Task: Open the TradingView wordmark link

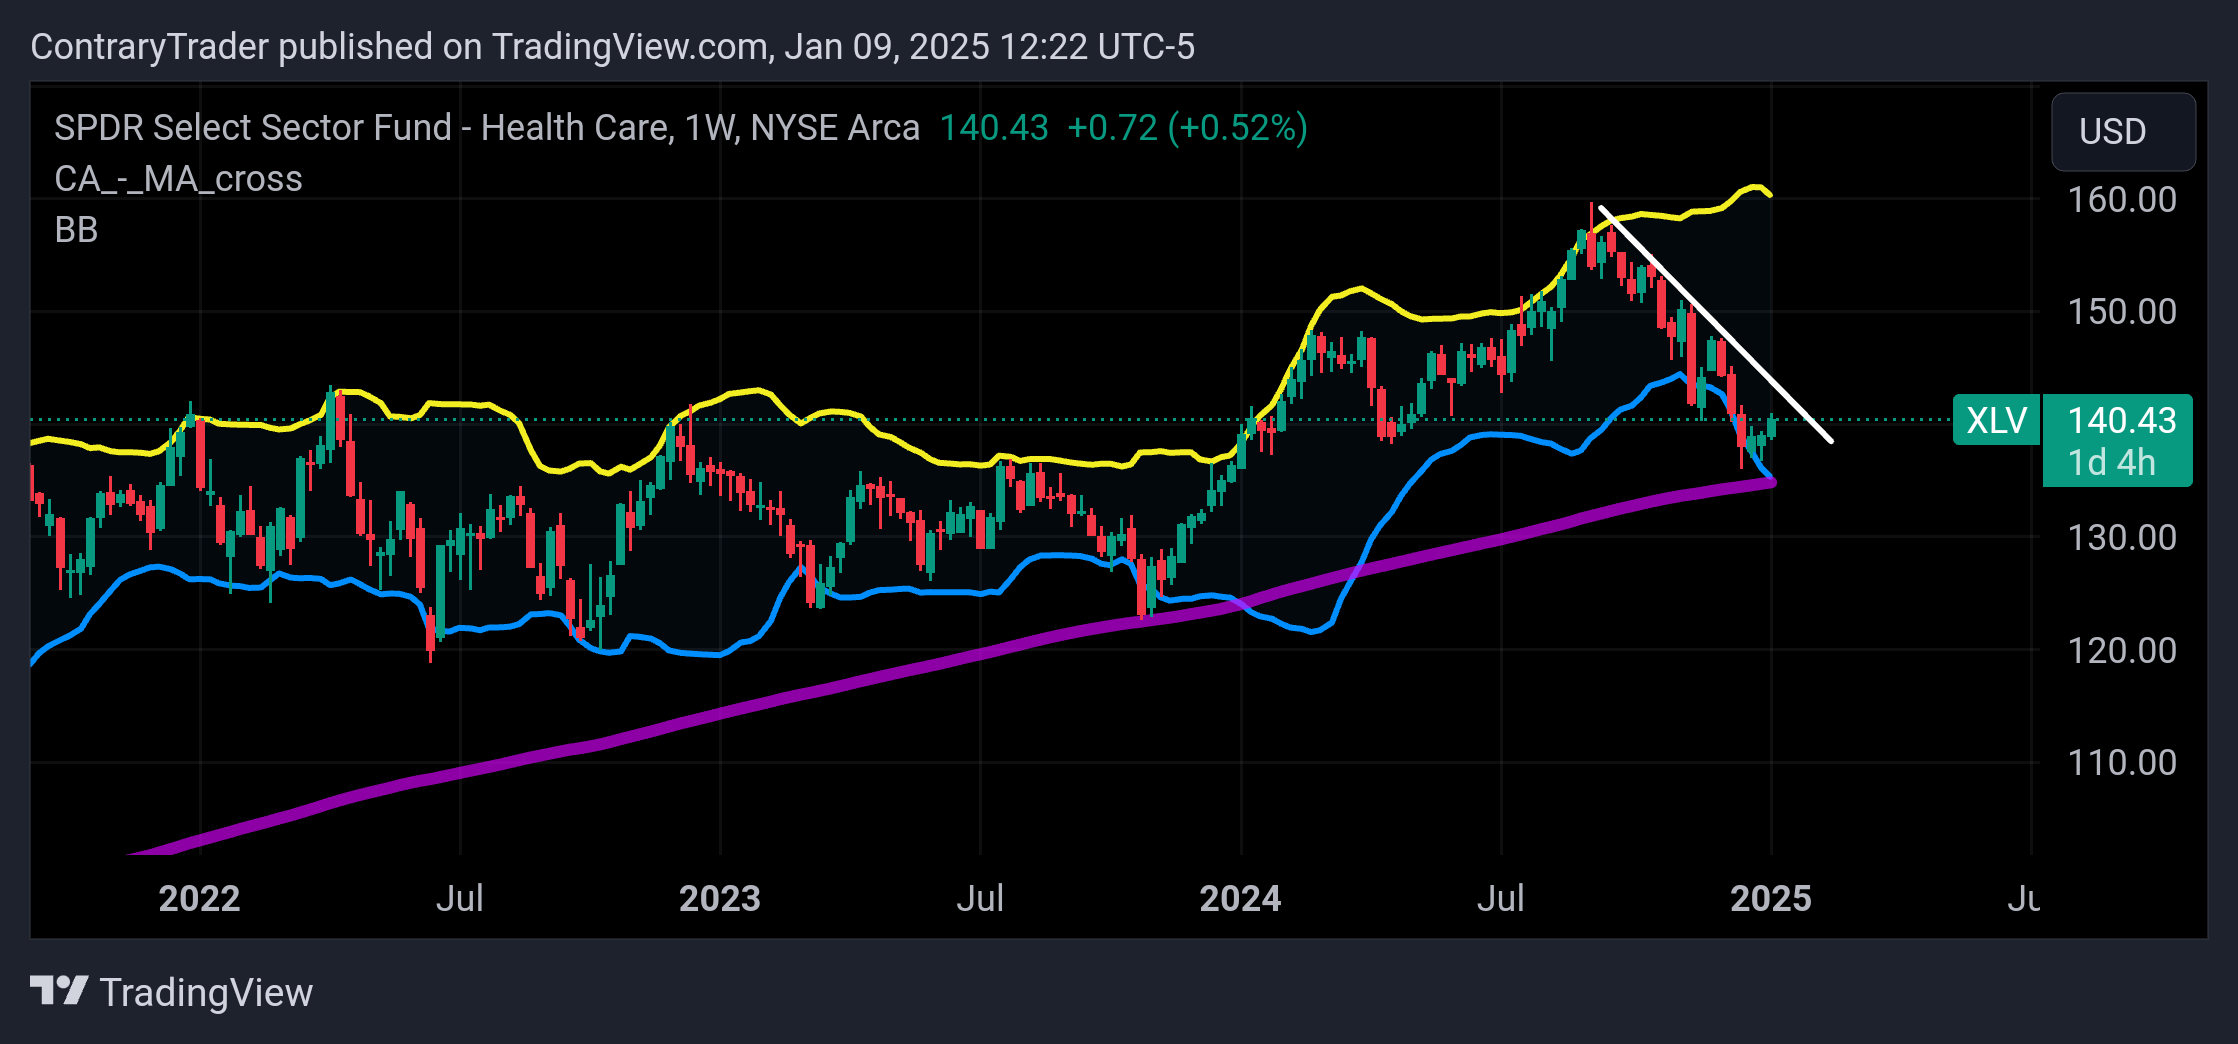Action: tap(206, 992)
